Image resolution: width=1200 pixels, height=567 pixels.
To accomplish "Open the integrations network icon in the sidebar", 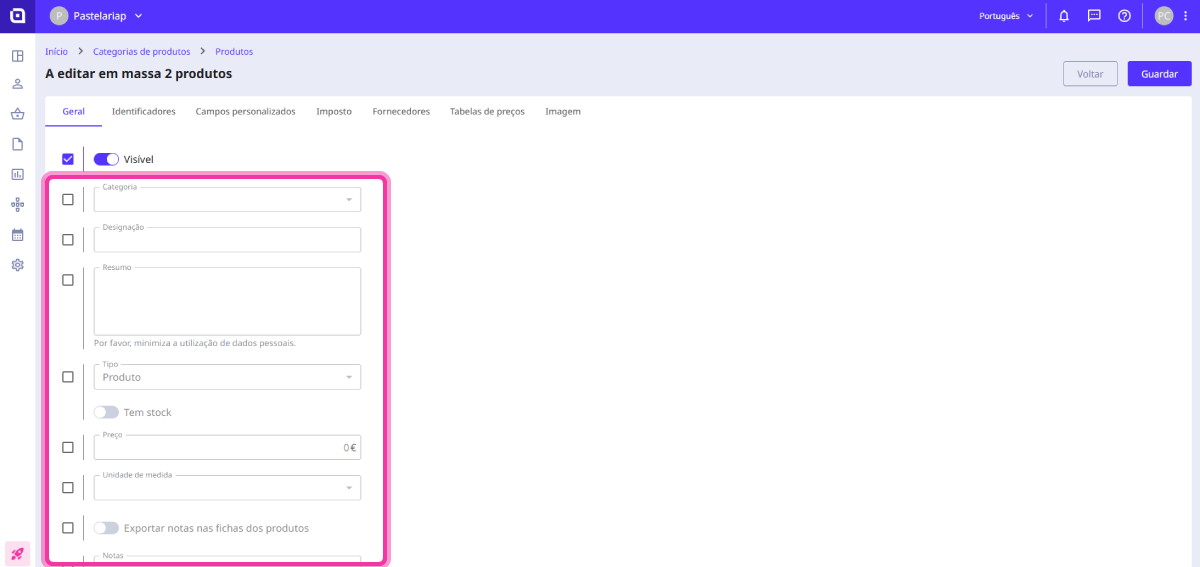I will [17, 204].
